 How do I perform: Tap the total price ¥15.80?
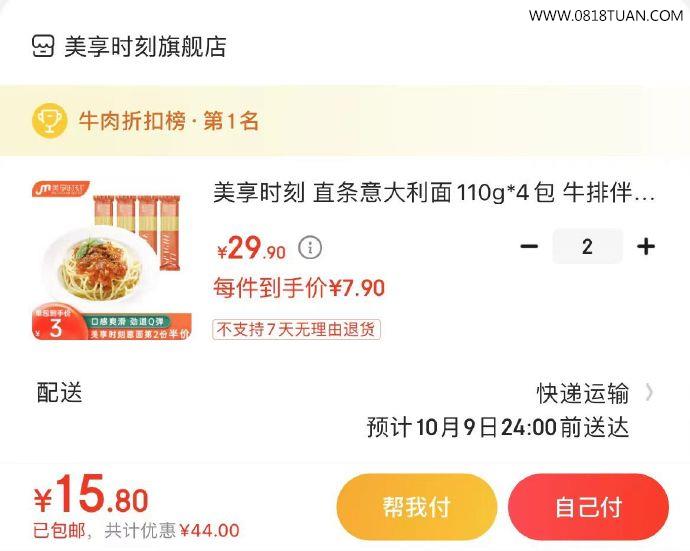(x=91, y=494)
